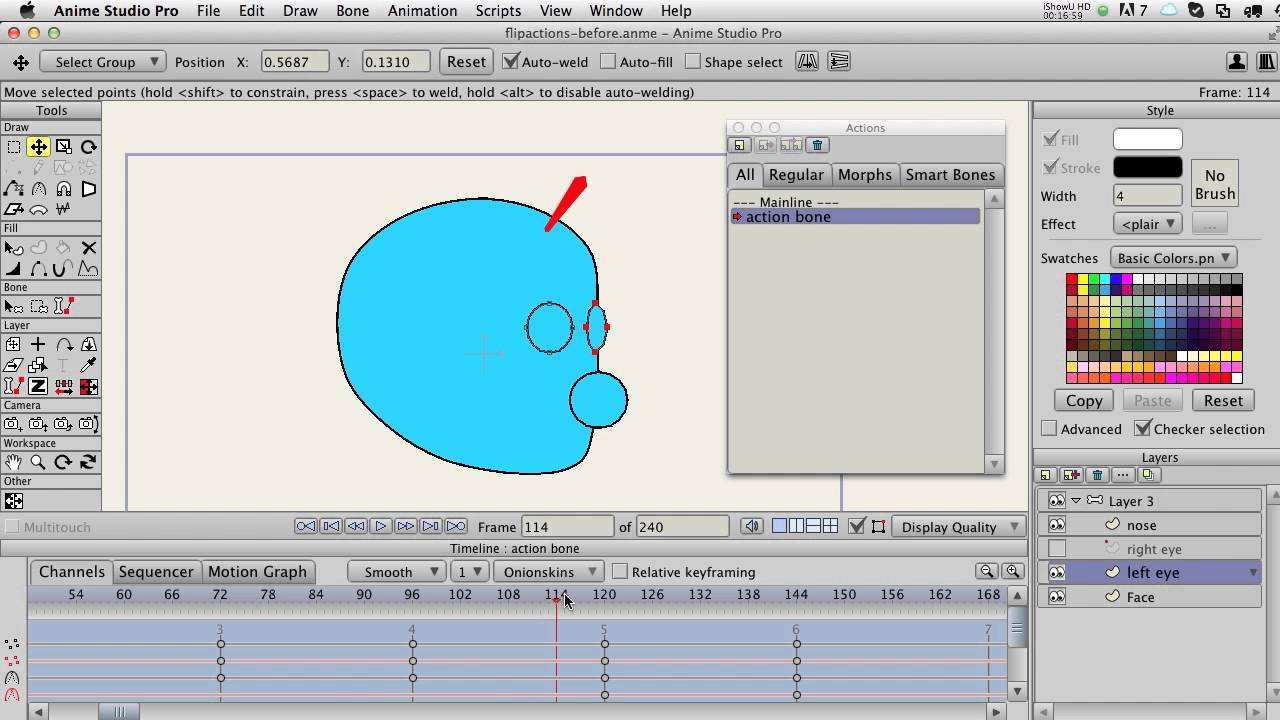1280x720 pixels.
Task: Select the Switch Layer Z tool
Action: [x=38, y=387]
